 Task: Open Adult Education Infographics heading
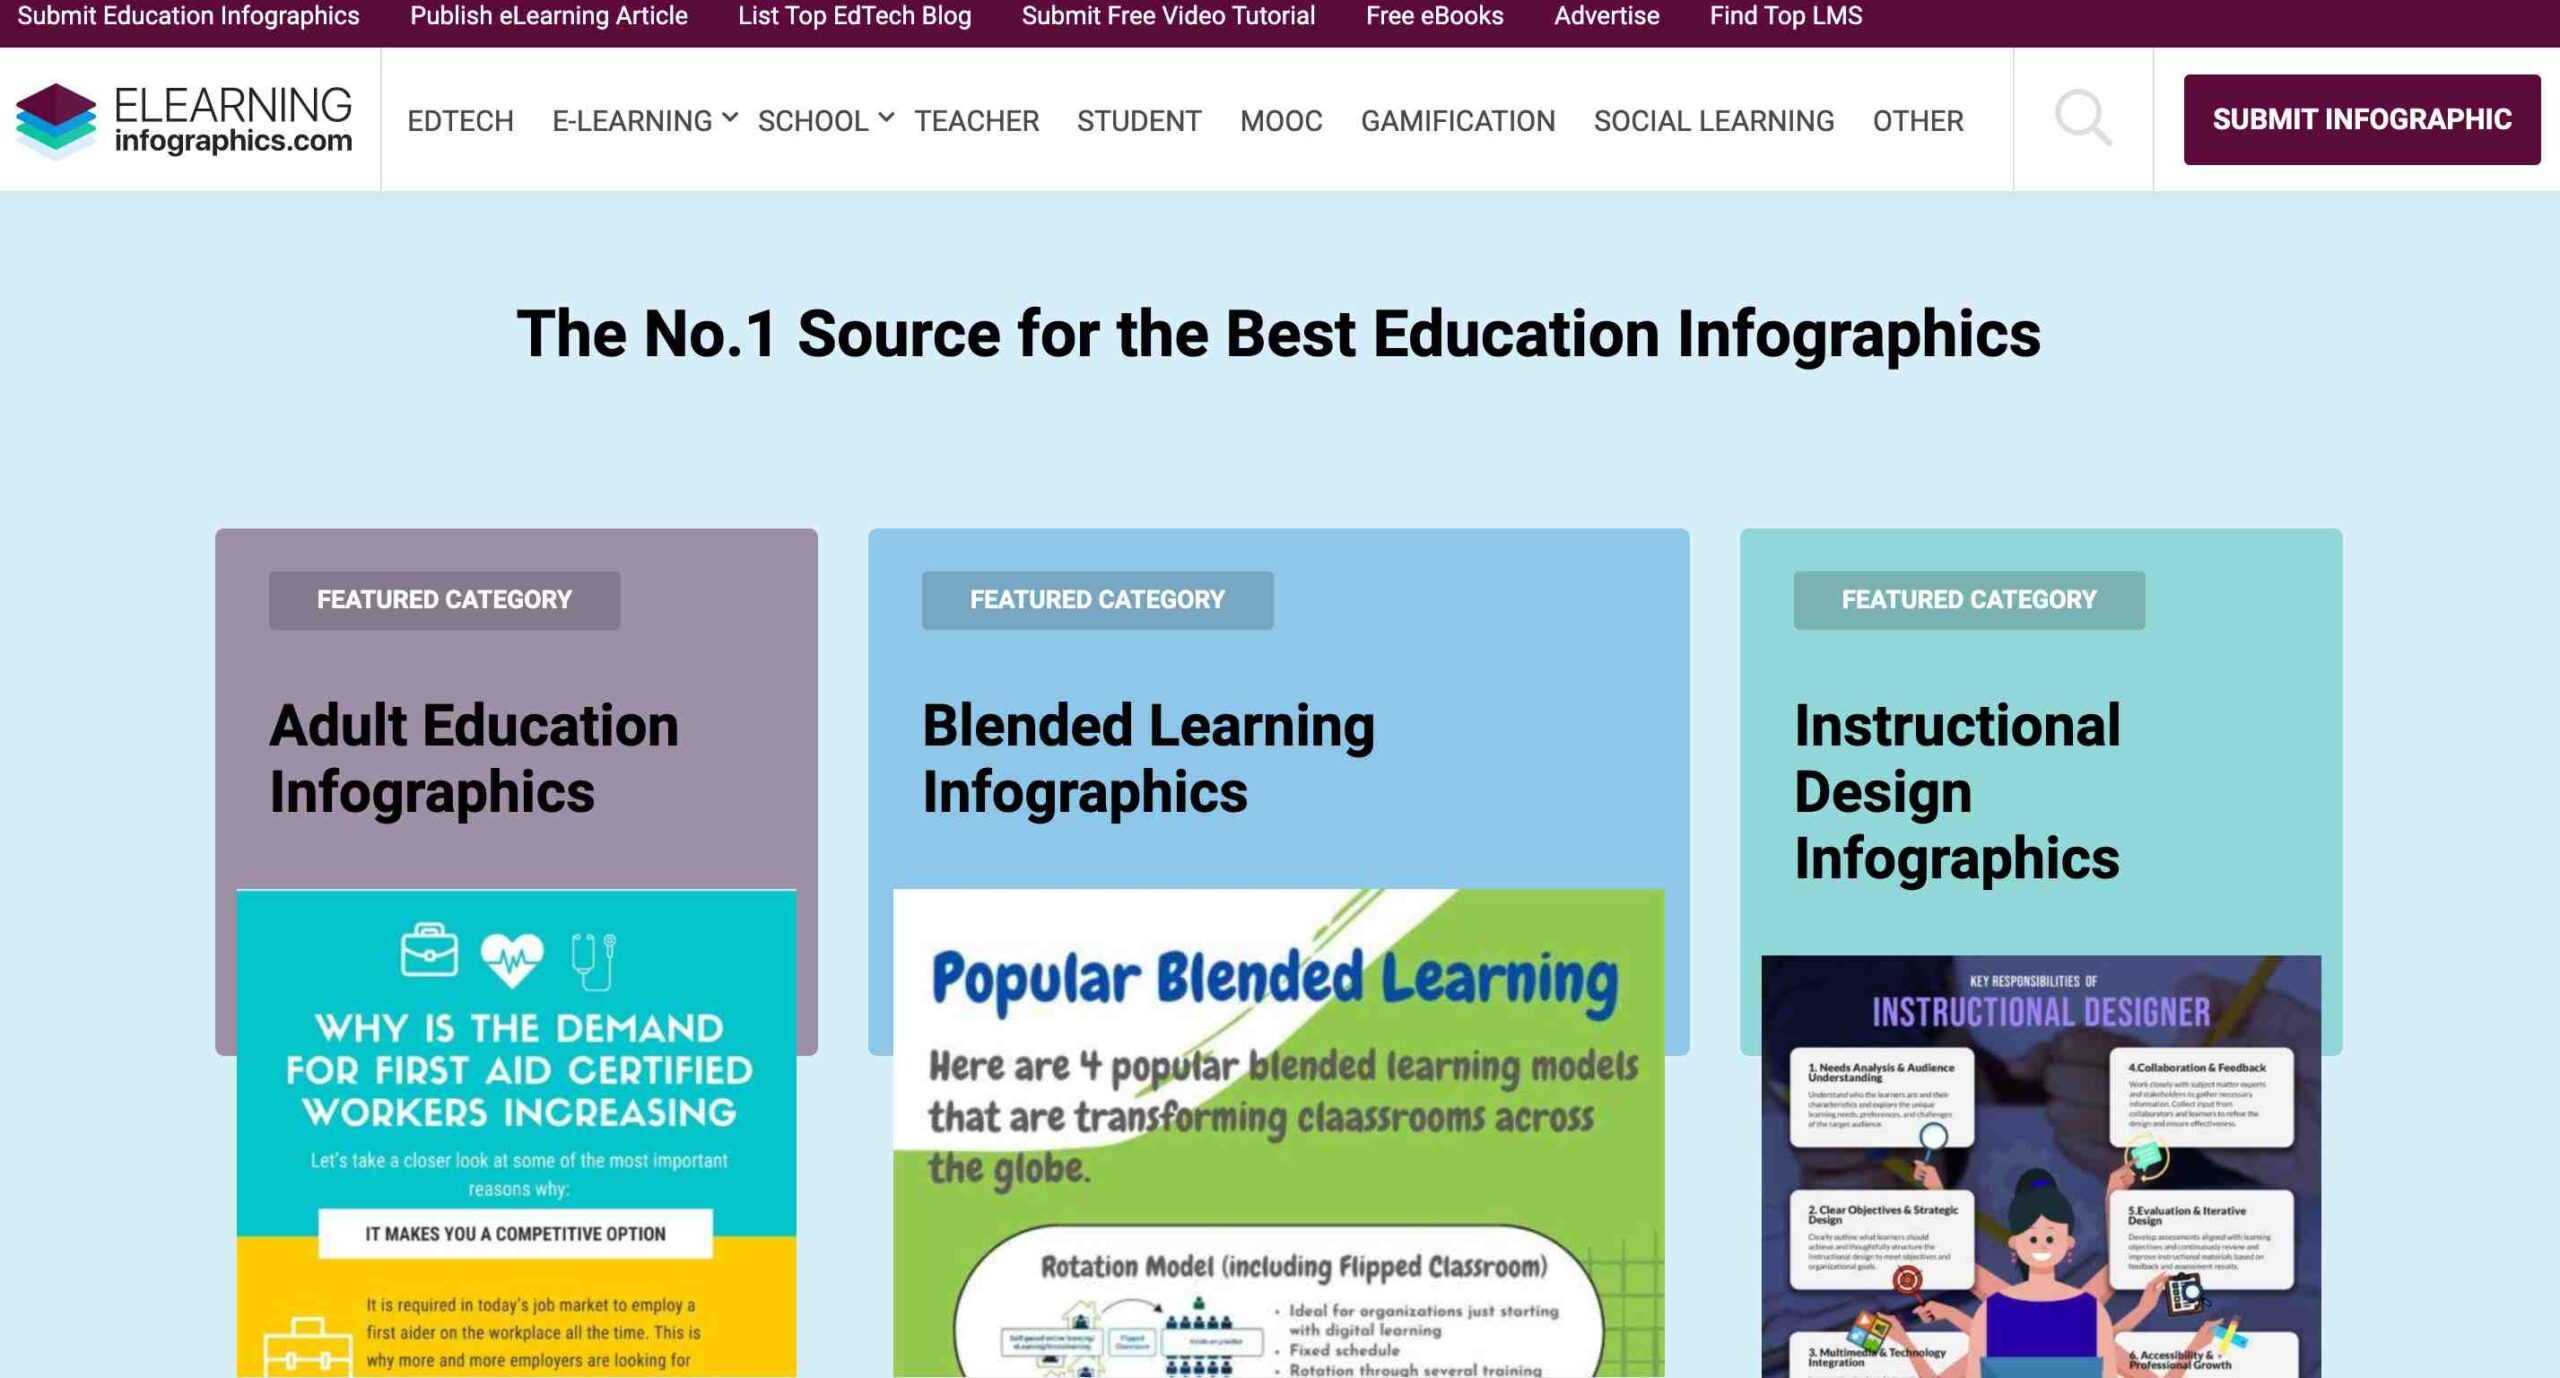[x=473, y=758]
